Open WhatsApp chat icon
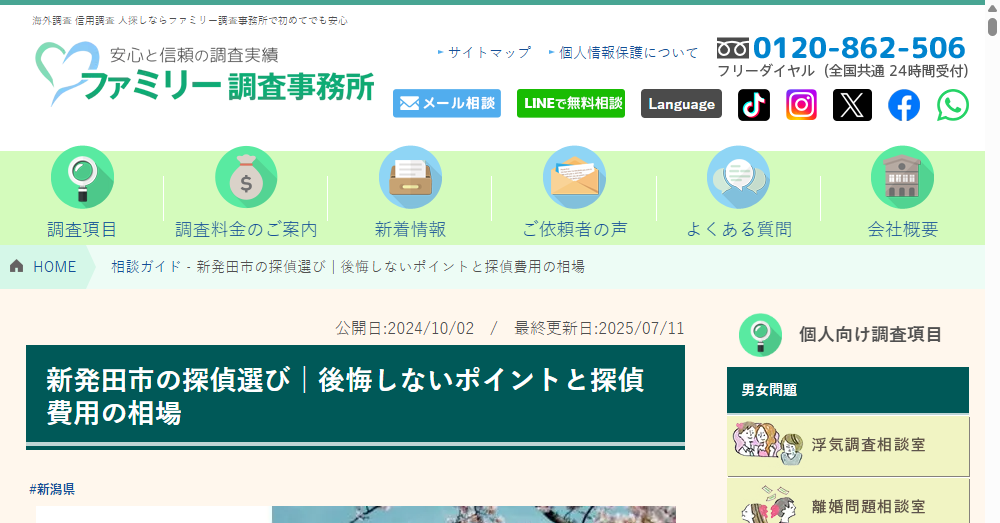Viewport: 1000px width, 523px height. click(953, 105)
